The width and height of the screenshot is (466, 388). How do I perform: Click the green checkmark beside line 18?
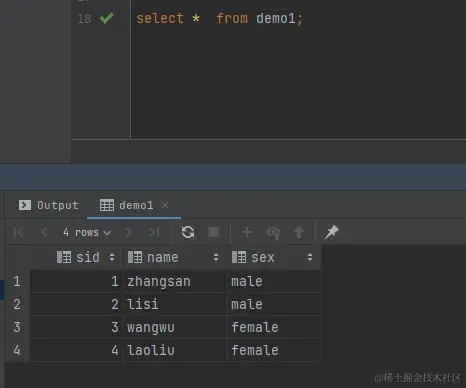(107, 18)
